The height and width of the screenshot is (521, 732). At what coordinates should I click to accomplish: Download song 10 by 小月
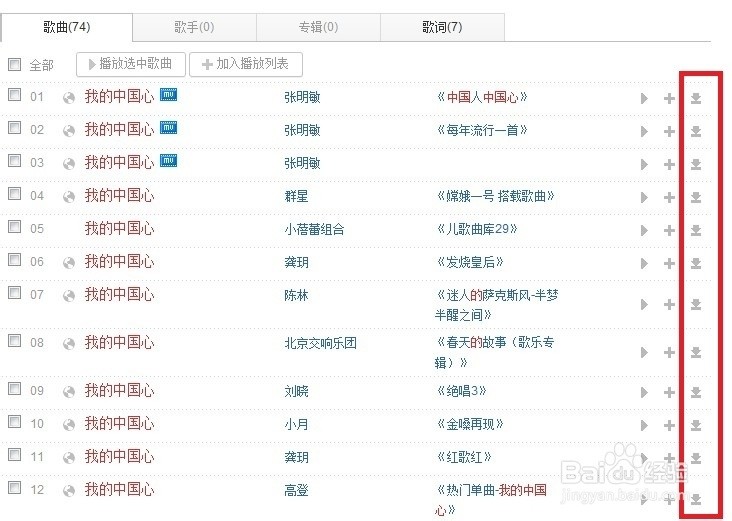click(696, 425)
